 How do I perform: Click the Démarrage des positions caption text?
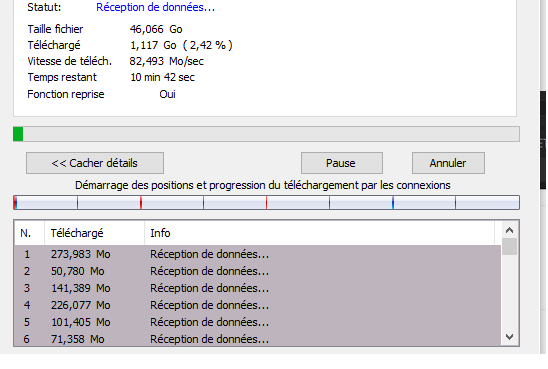coord(263,185)
